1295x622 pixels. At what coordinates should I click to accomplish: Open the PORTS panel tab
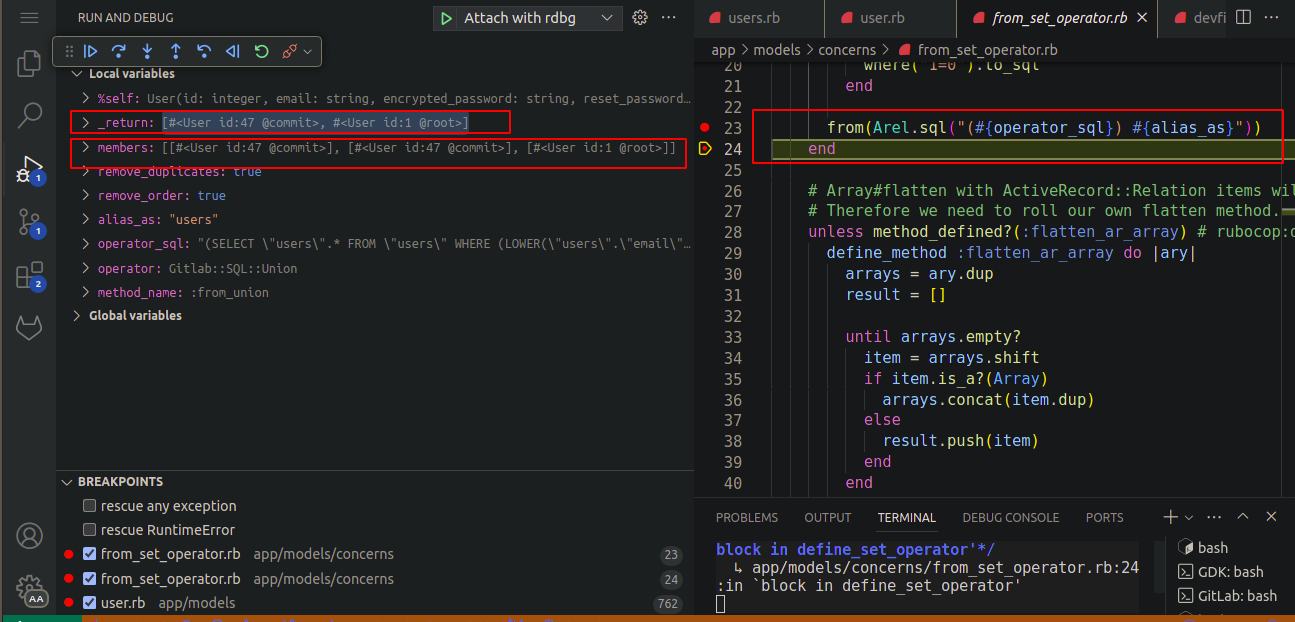click(1105, 517)
